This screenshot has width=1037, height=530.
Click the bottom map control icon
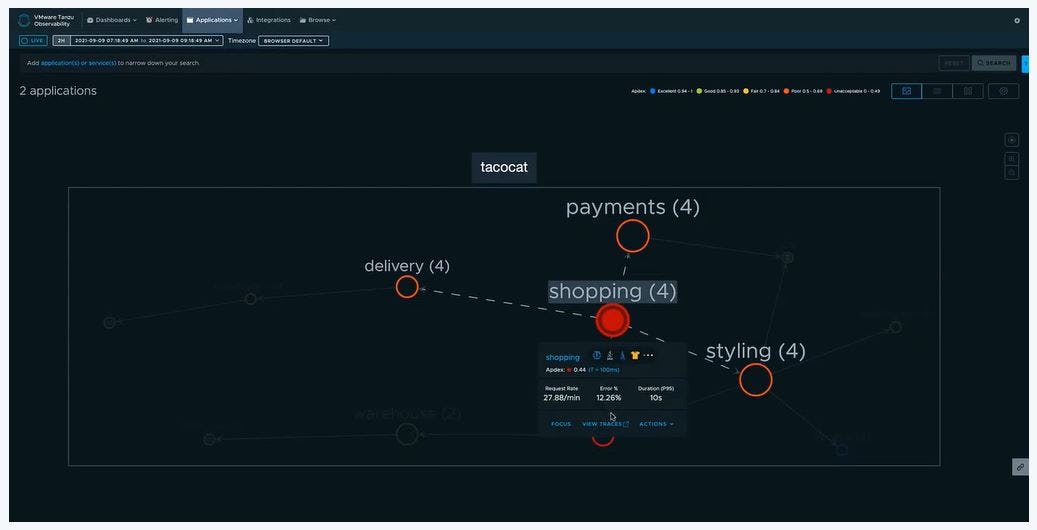pyautogui.click(x=1011, y=172)
